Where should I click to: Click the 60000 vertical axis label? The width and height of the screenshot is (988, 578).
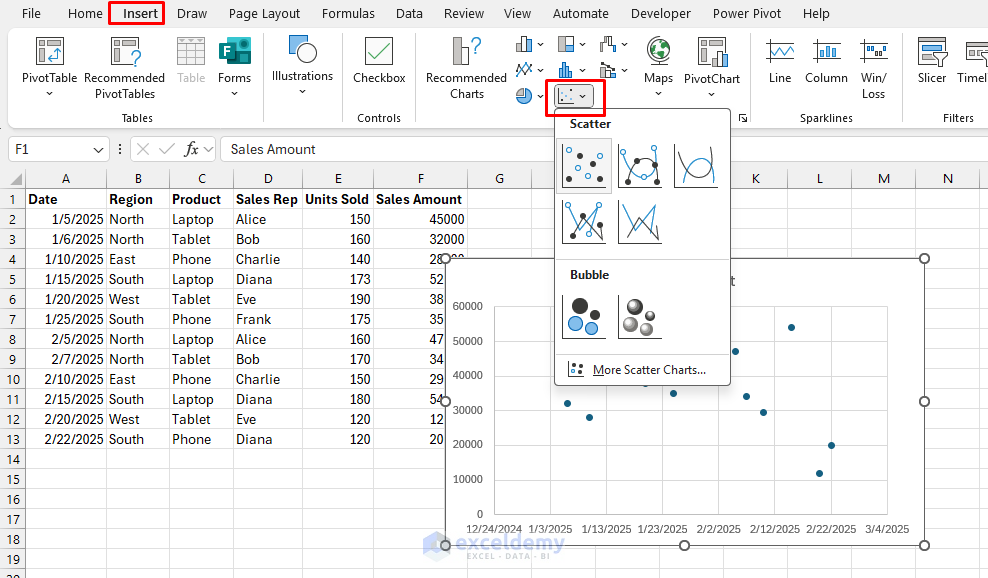click(x=468, y=306)
